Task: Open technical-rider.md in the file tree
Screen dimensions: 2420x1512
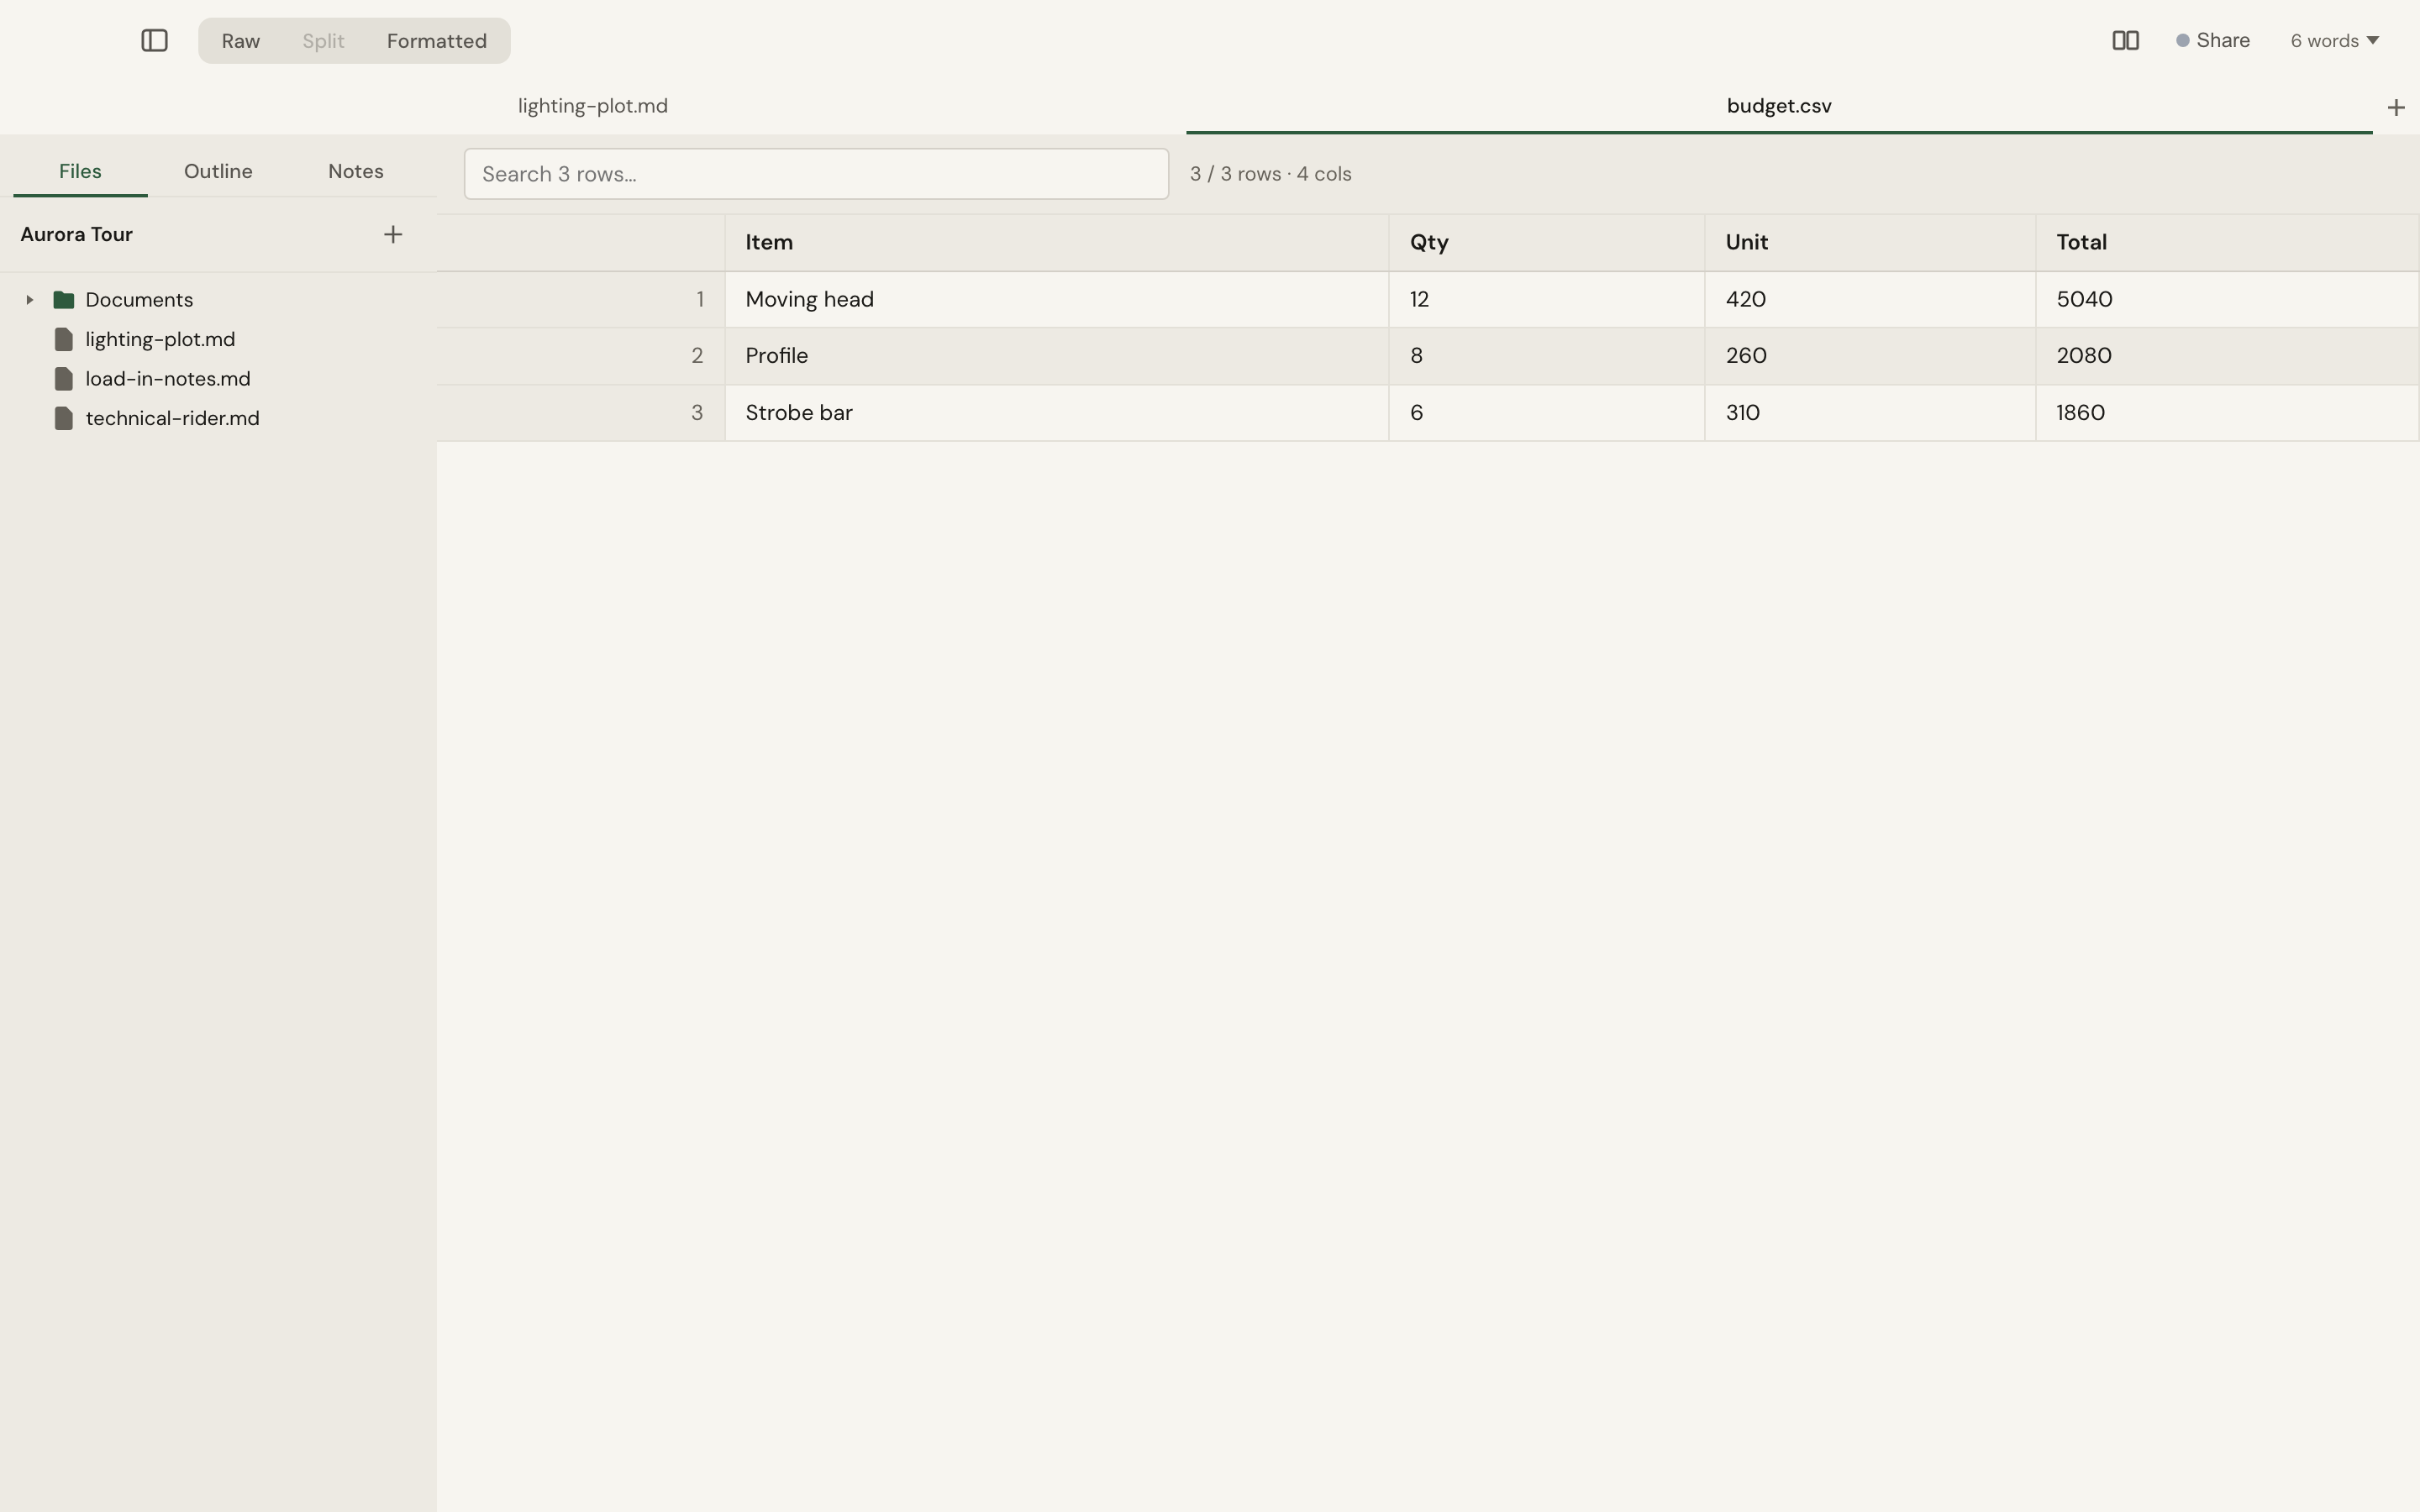Action: pyautogui.click(x=172, y=418)
